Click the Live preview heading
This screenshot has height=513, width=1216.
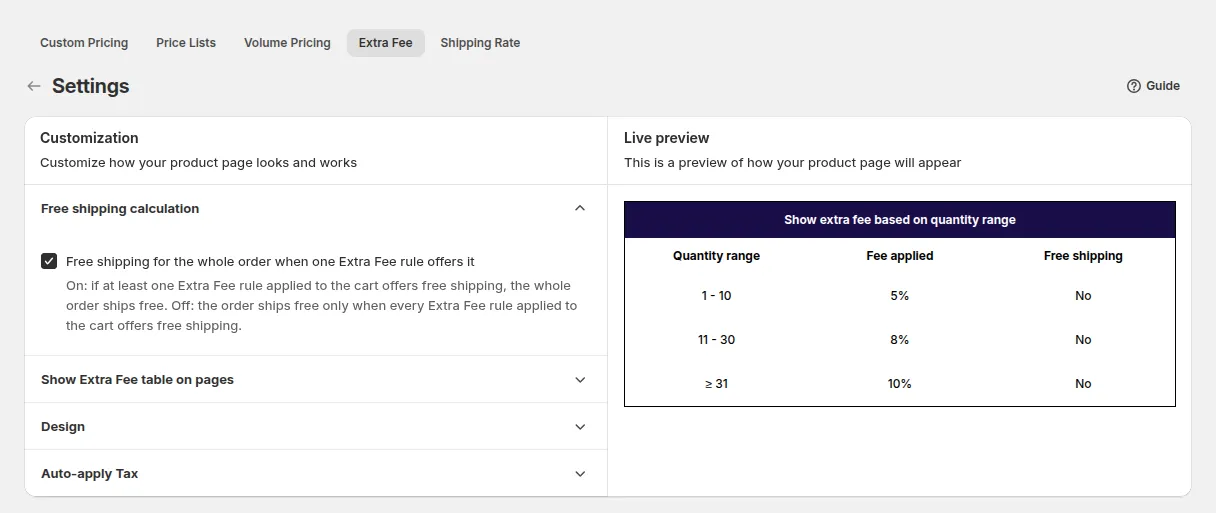(x=667, y=138)
